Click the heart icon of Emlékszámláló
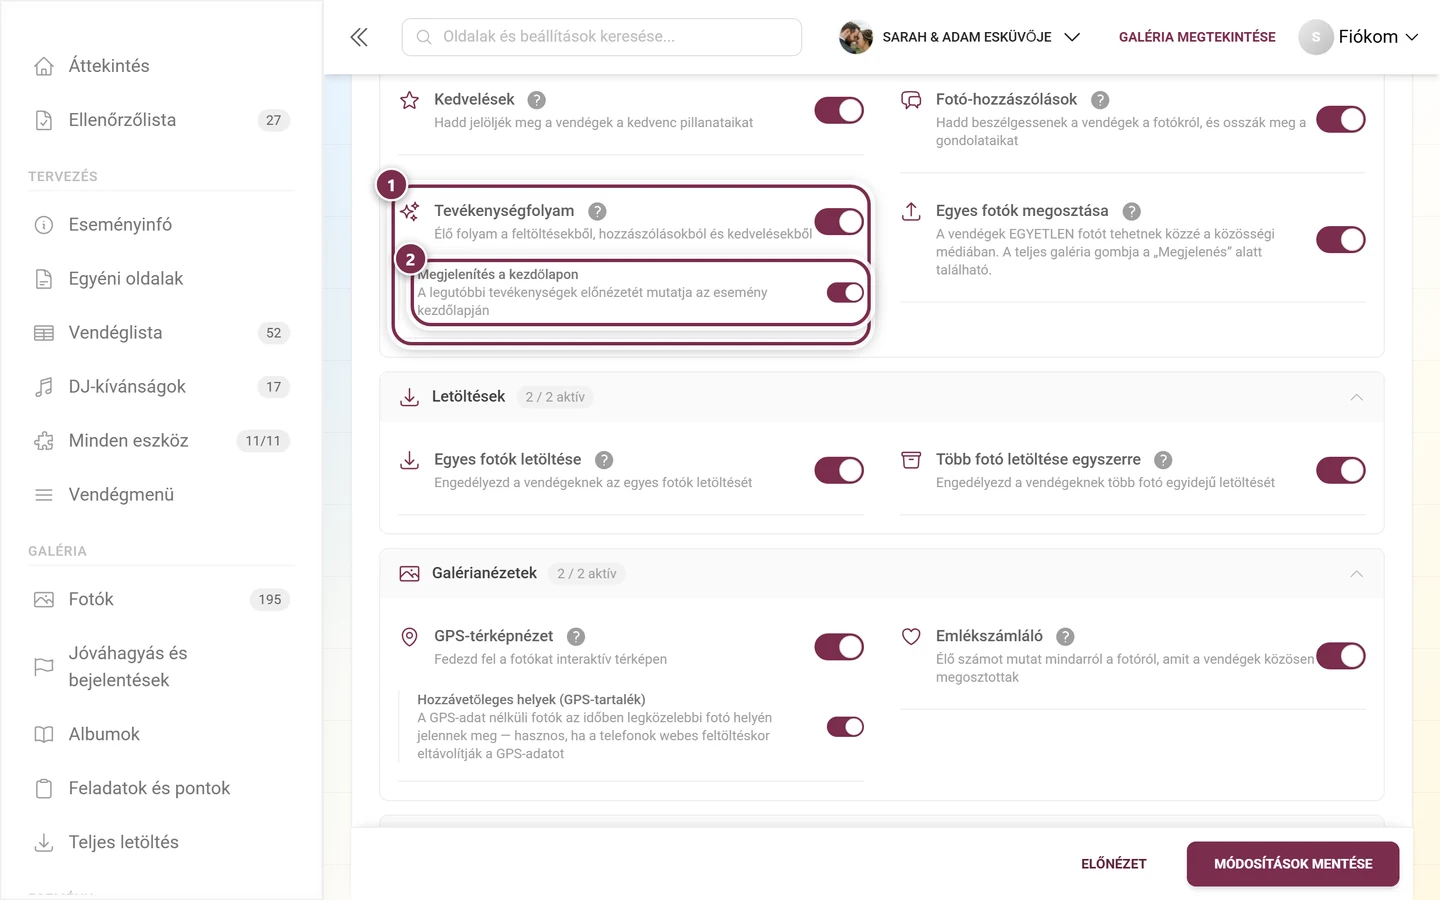Screen dimensions: 1440x900 tap(911, 636)
